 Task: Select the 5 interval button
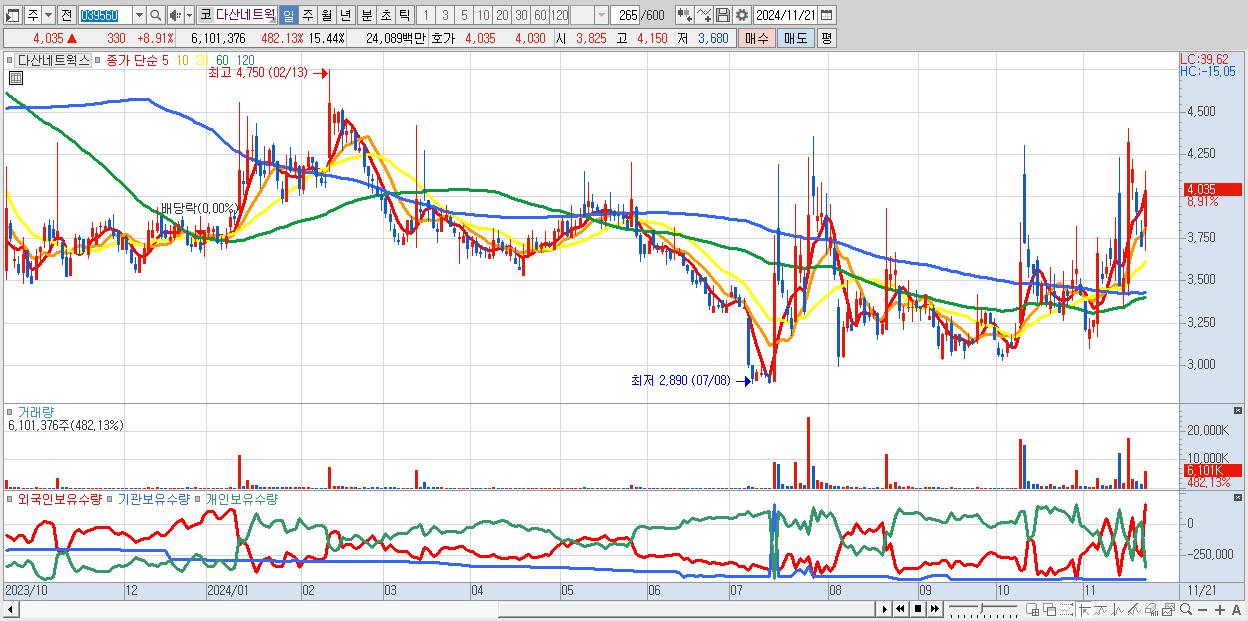coord(464,15)
